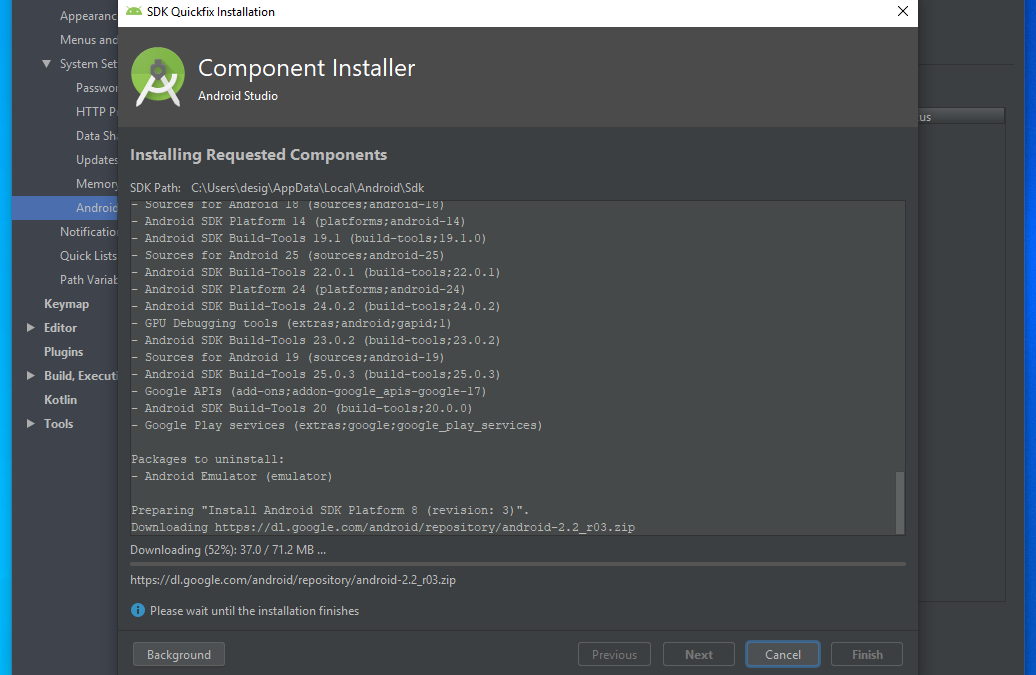Expand the Build, Execution settings node
1036x675 pixels.
coord(30,375)
